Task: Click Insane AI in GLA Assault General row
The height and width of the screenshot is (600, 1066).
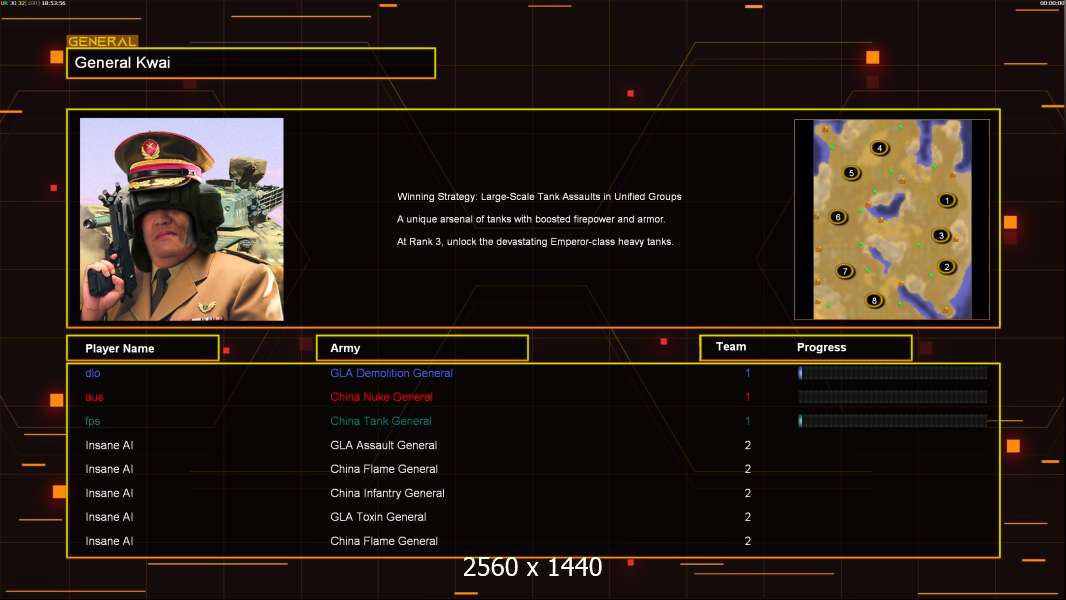Action: click(x=109, y=445)
